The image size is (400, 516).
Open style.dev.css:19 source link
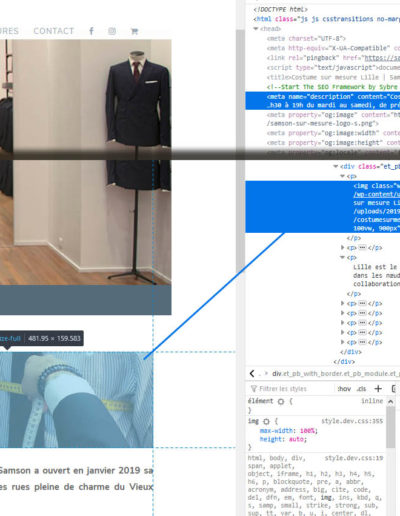point(354,458)
